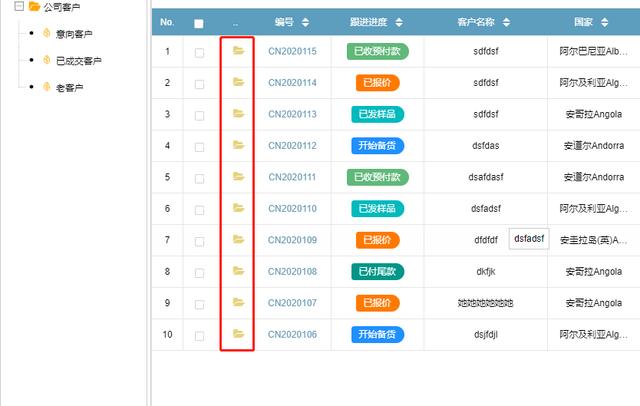
Task: Sort by 客户名称 column arrows
Action: click(x=506, y=22)
